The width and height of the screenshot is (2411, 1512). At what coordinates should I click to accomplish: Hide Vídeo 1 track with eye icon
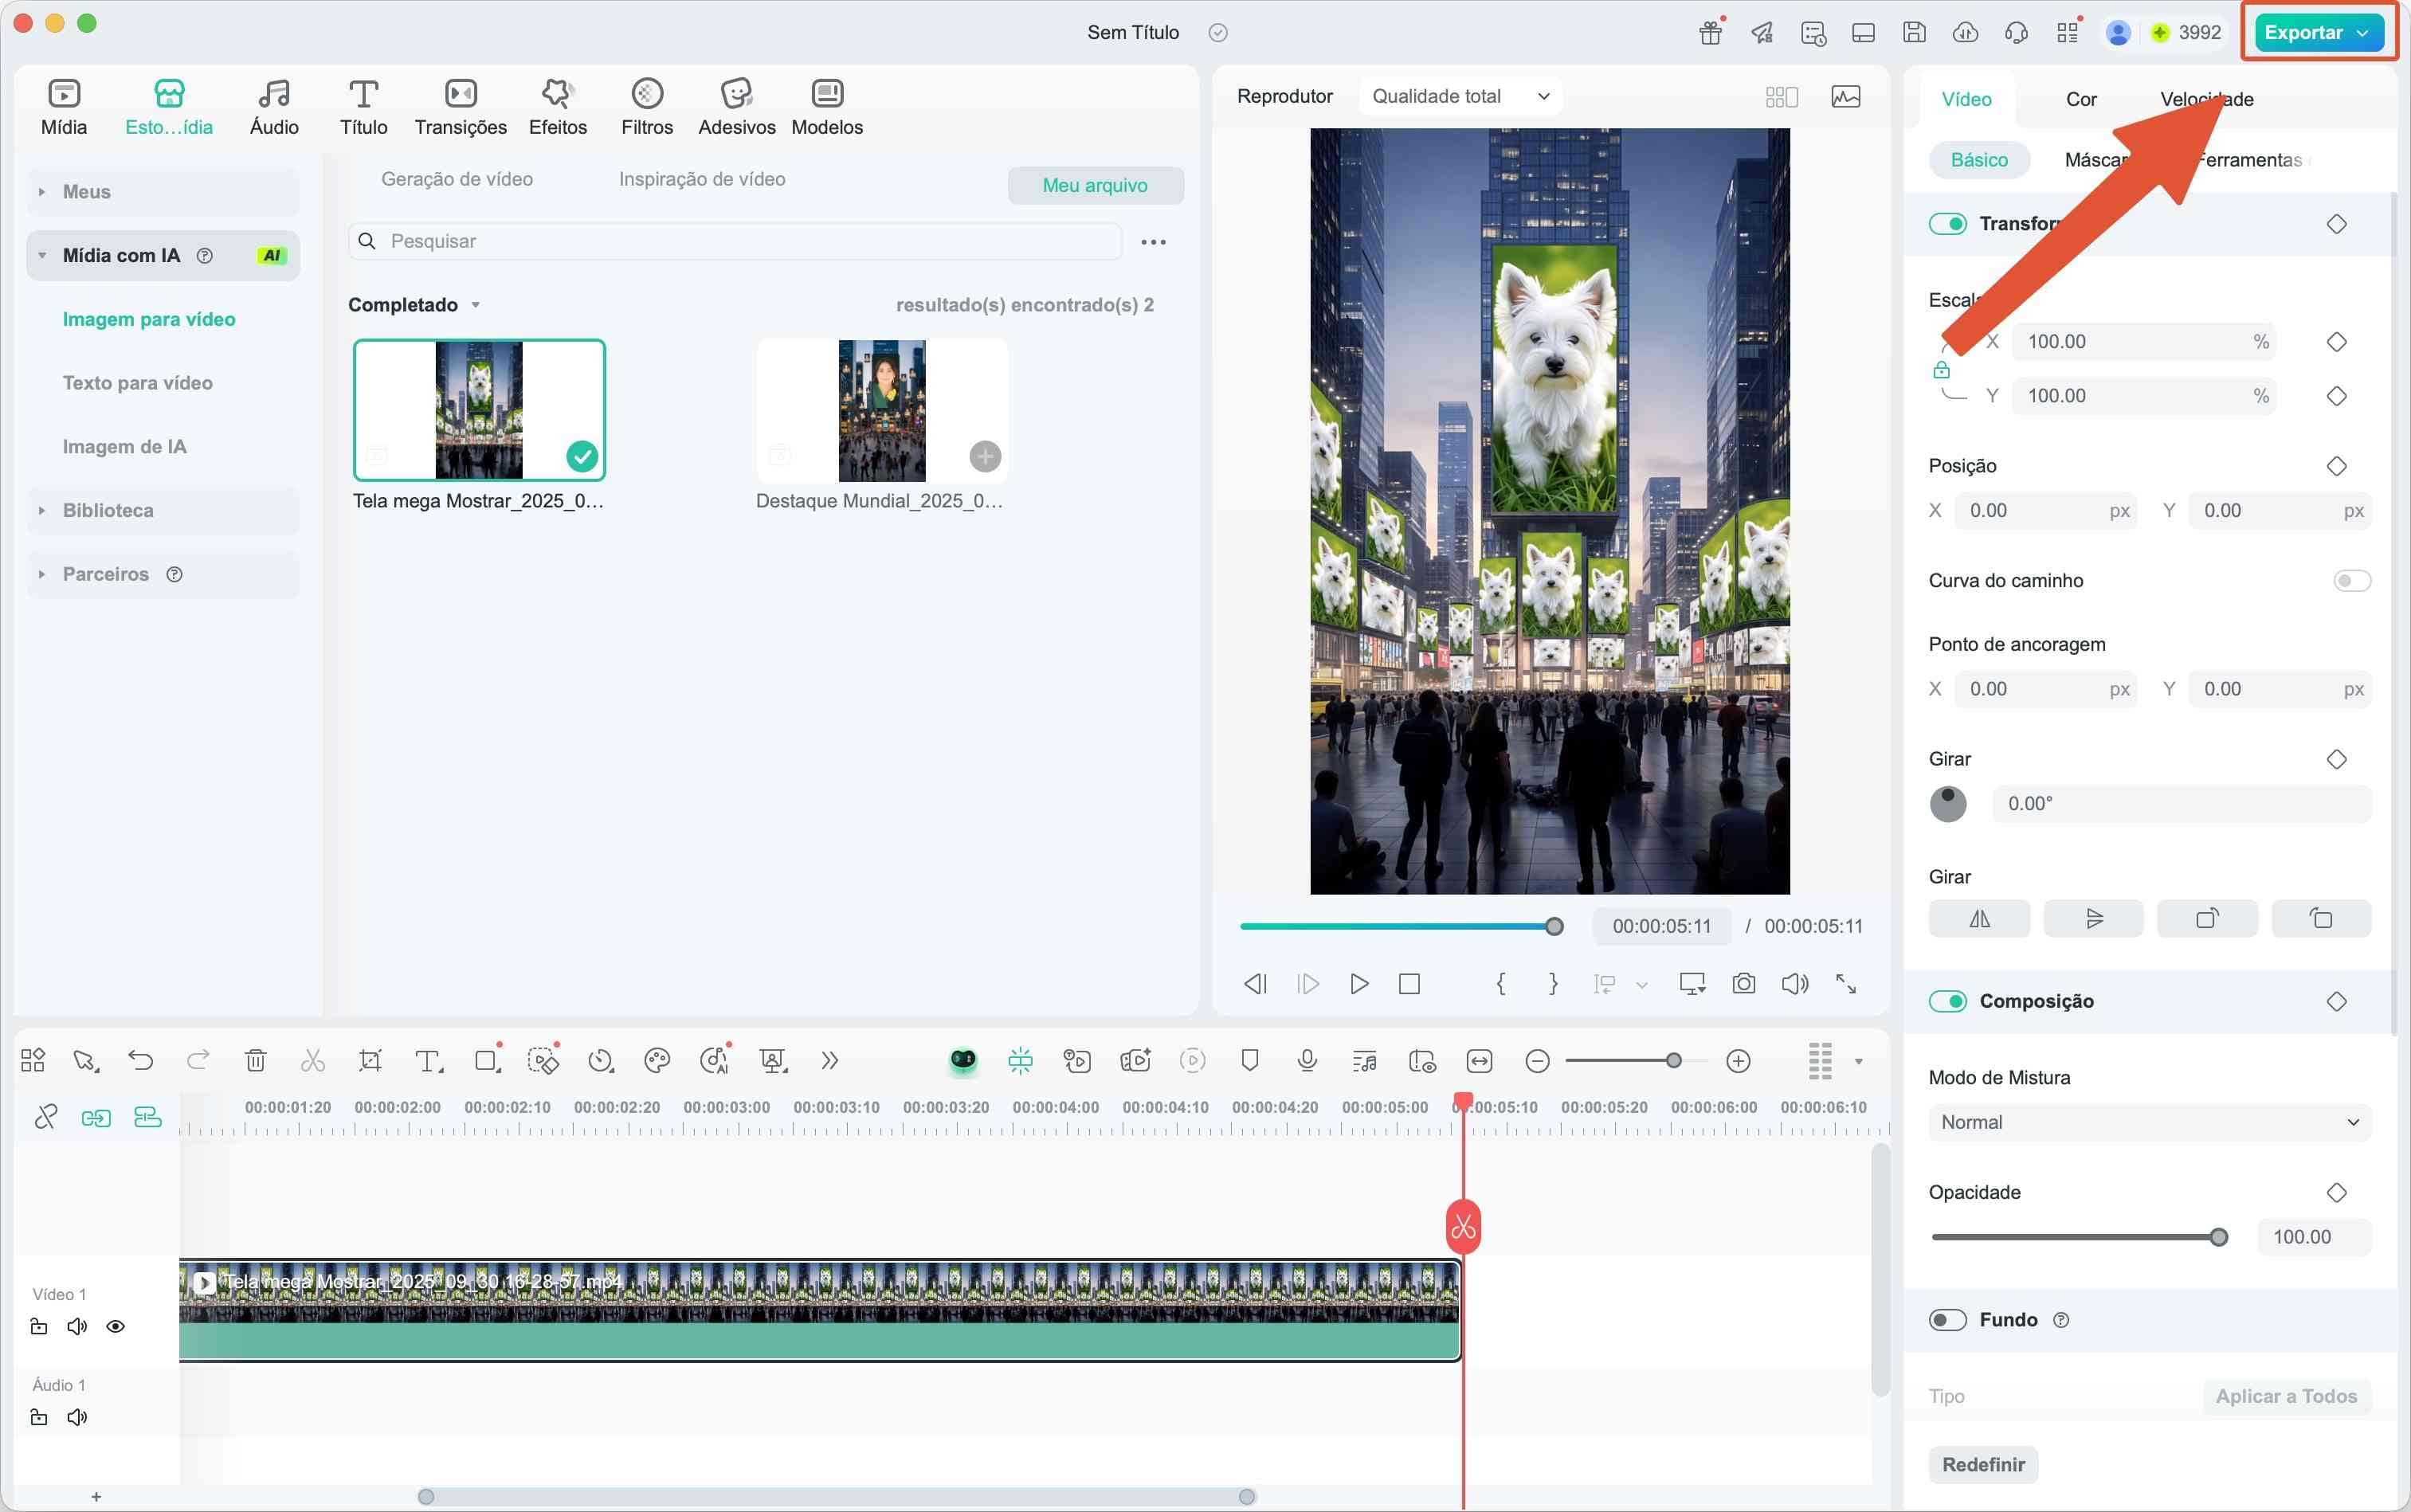click(x=116, y=1327)
